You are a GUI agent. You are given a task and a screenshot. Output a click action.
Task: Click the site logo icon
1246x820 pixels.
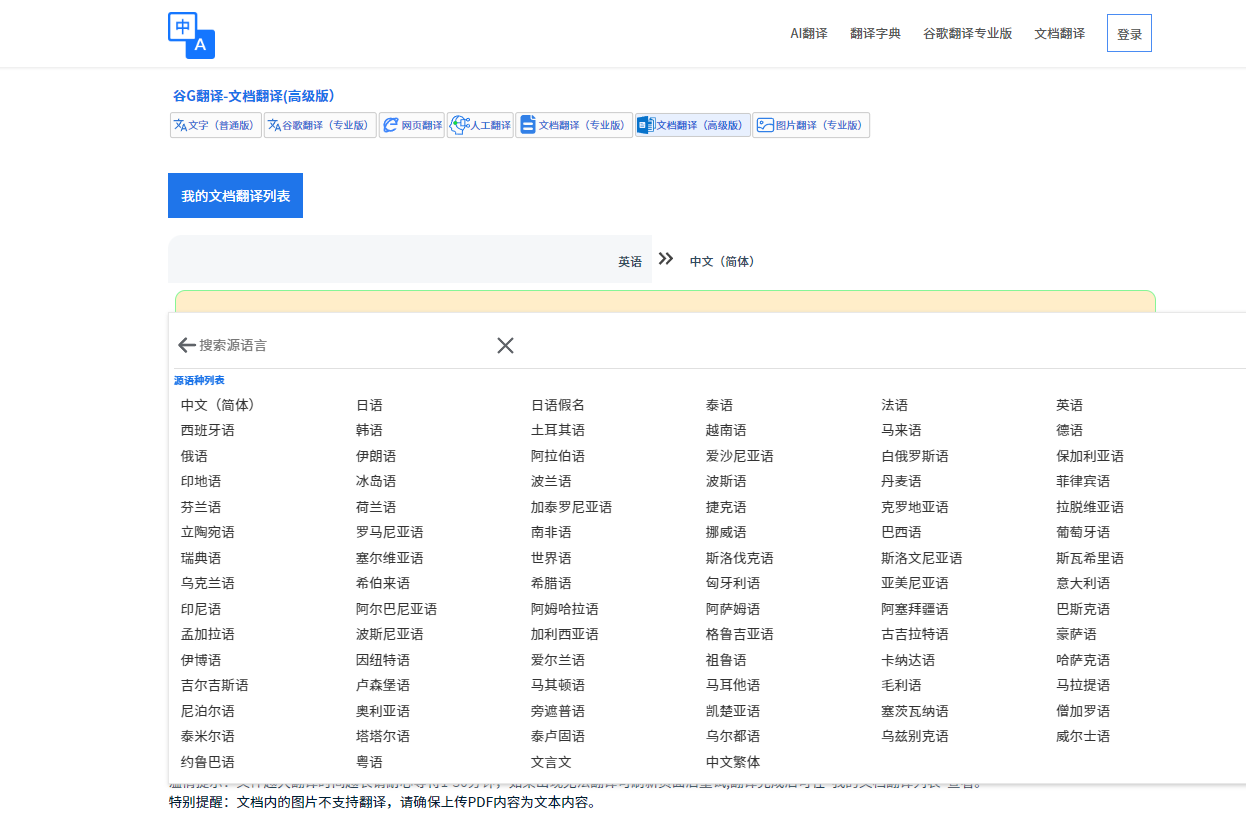(x=191, y=35)
